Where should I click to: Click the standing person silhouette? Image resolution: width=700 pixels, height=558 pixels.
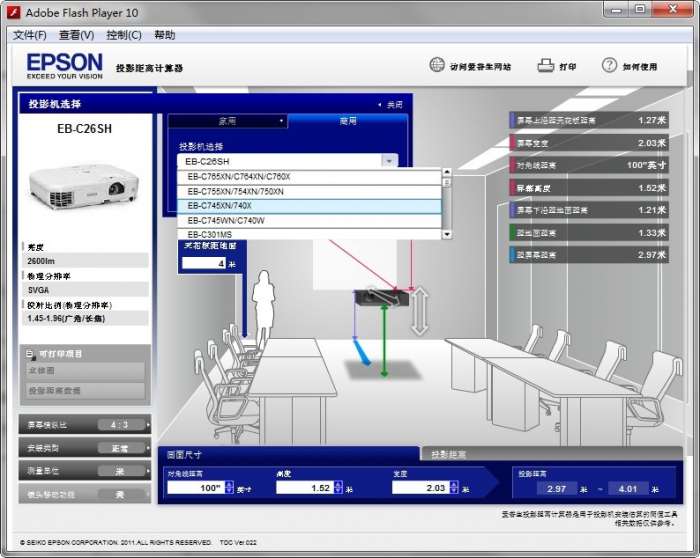(263, 307)
